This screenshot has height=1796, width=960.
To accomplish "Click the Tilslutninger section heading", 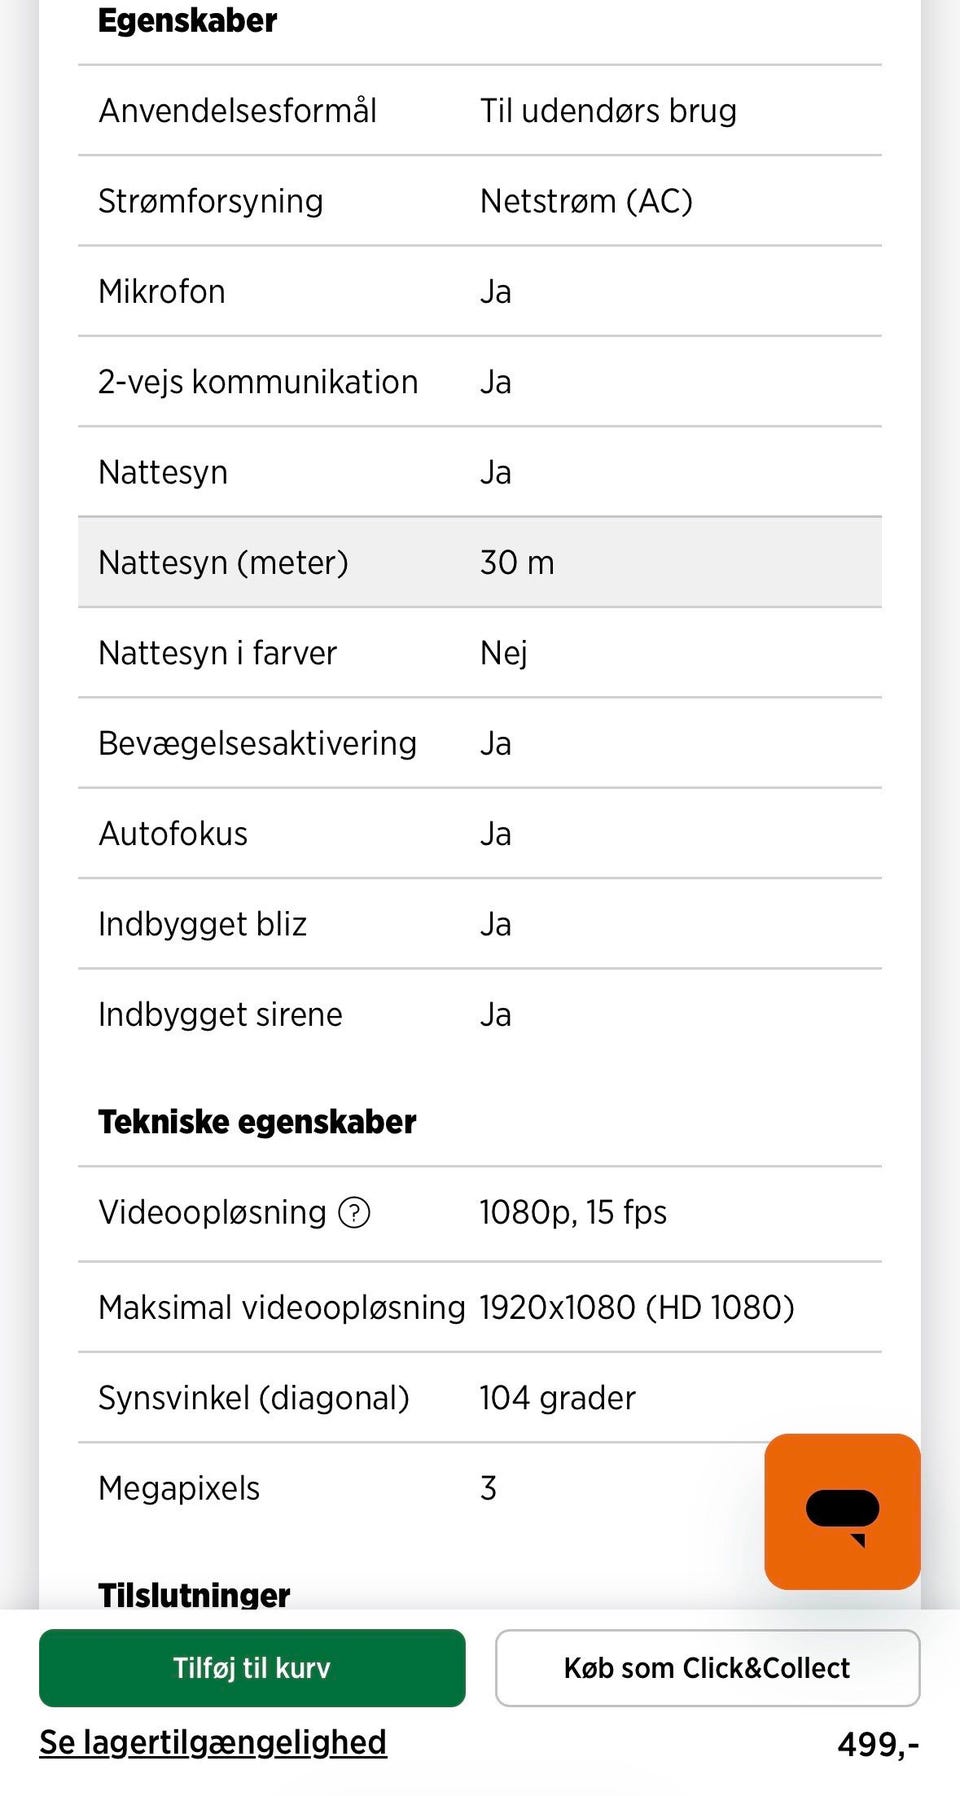I will 194,1594.
